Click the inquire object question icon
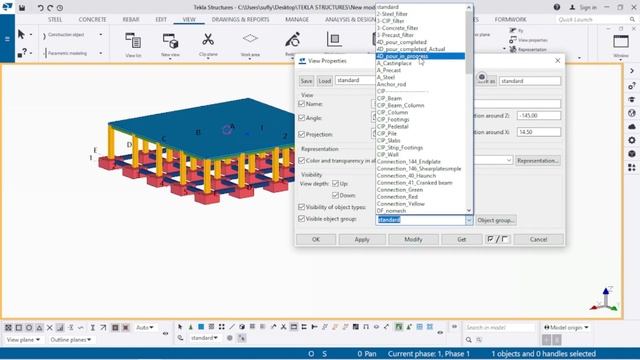The width and height of the screenshot is (640, 360). click(x=22, y=52)
